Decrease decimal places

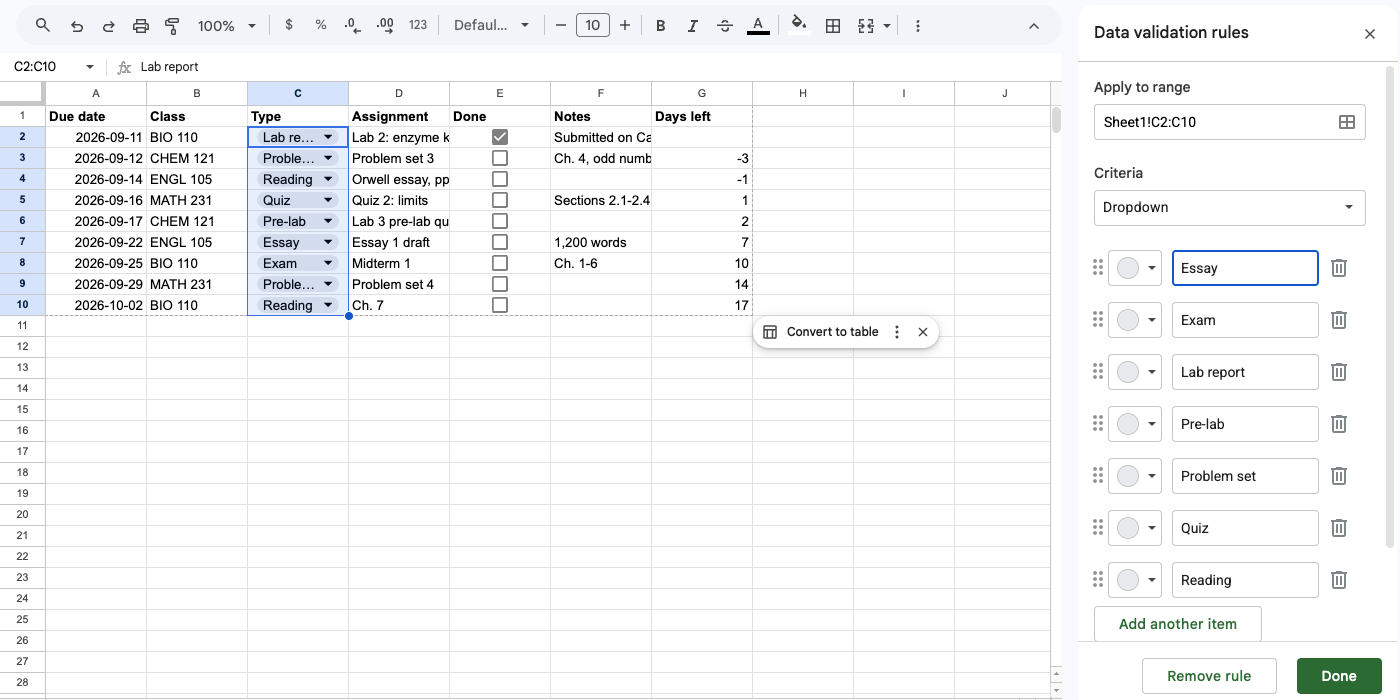[352, 25]
